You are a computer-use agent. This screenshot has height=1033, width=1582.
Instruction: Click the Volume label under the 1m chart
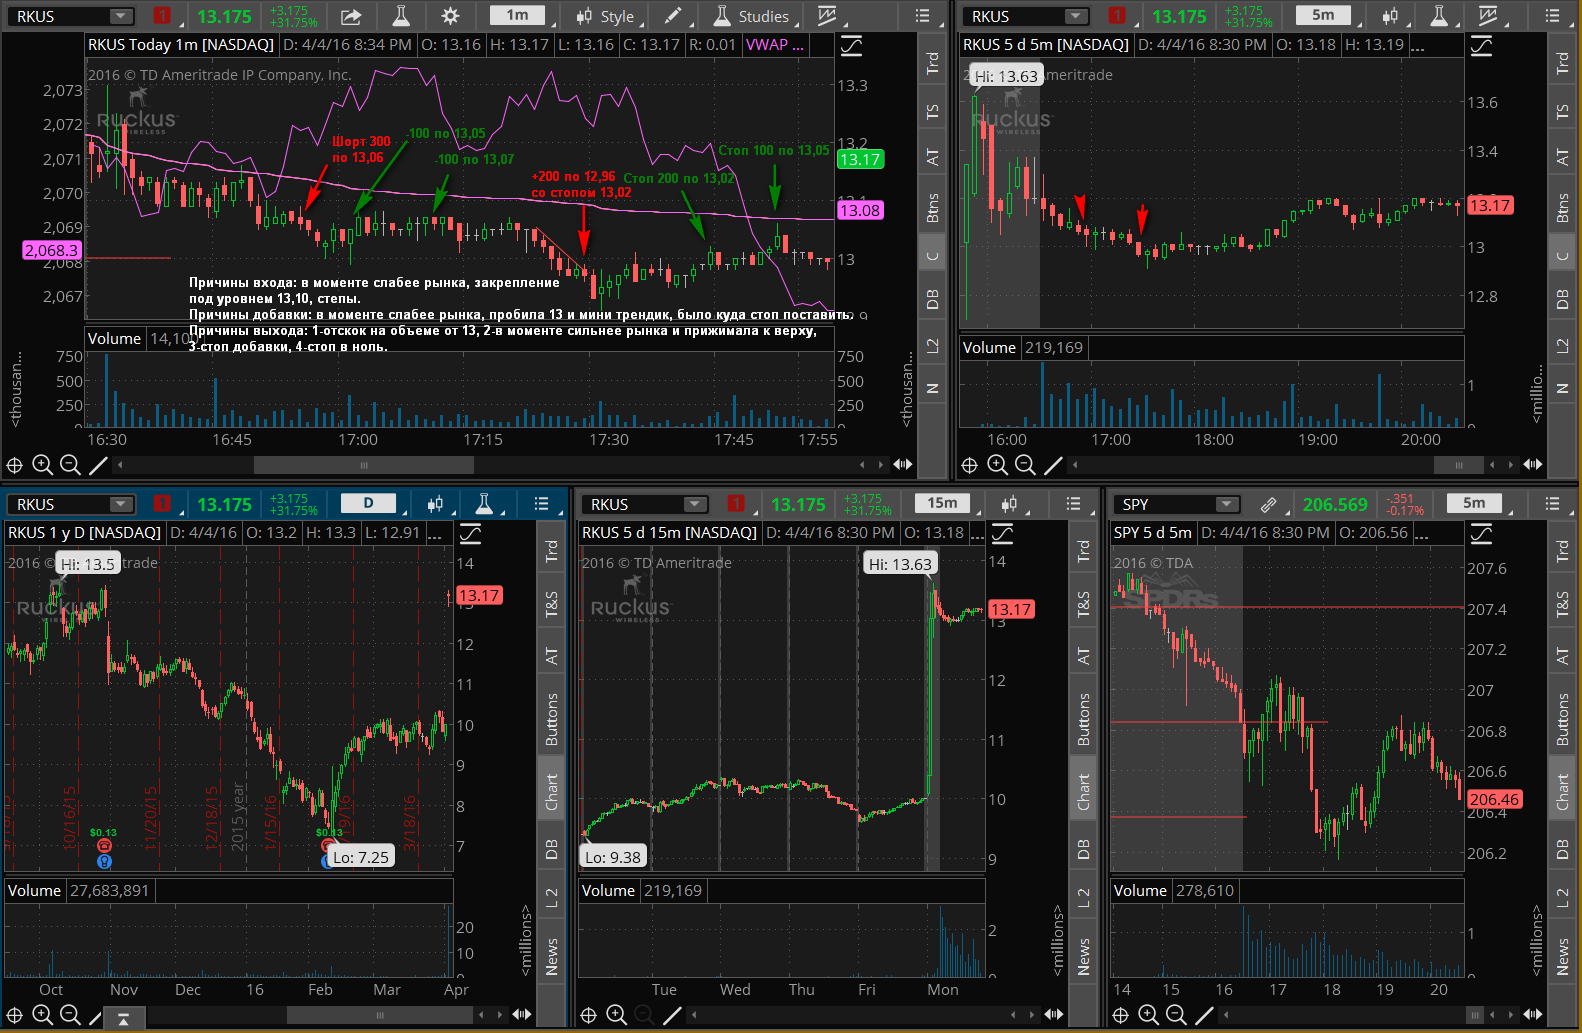click(x=114, y=339)
